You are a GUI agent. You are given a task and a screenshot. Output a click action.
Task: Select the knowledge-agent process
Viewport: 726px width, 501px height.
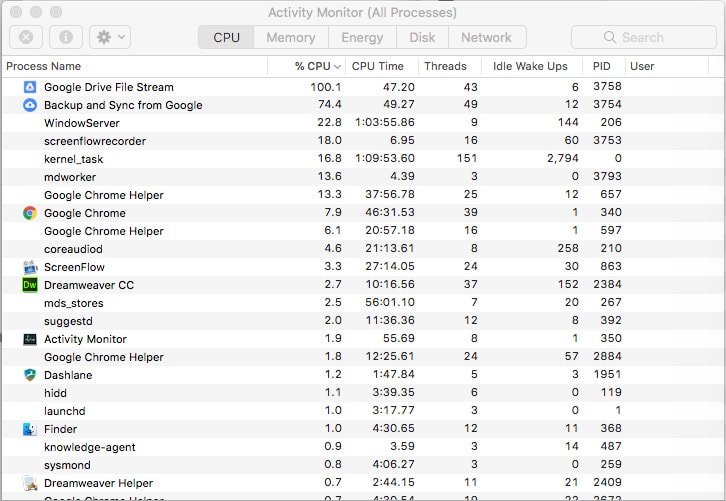click(x=90, y=447)
